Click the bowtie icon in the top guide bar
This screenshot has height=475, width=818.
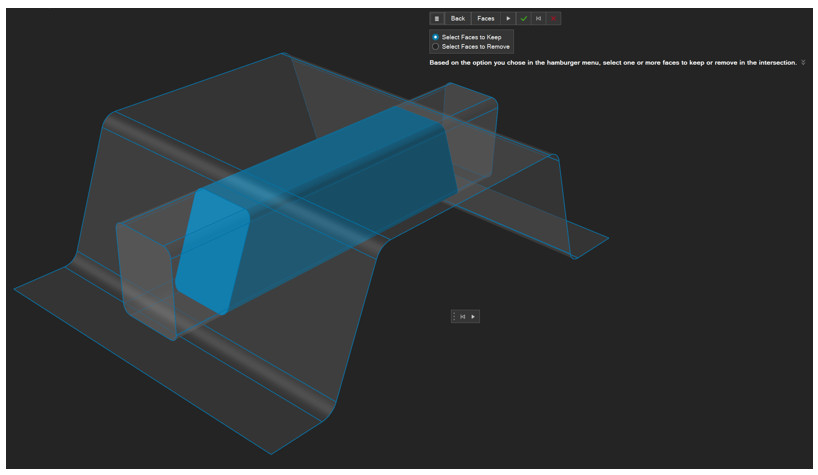(539, 18)
